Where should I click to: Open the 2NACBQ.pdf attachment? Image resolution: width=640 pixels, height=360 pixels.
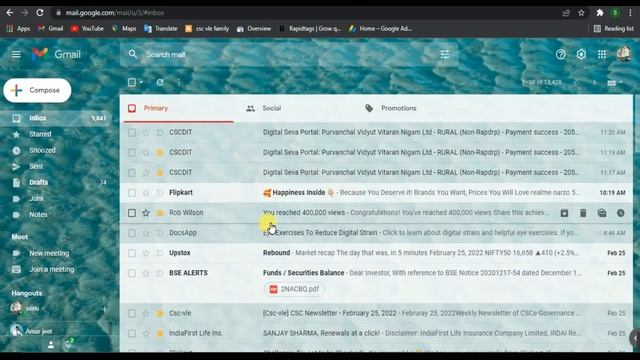pos(294,289)
